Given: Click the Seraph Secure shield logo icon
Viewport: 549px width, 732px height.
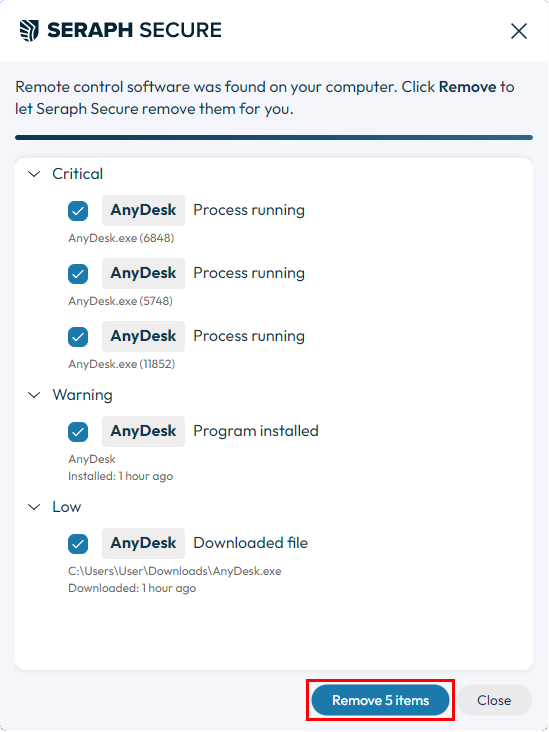Looking at the screenshot, I should 29,31.
